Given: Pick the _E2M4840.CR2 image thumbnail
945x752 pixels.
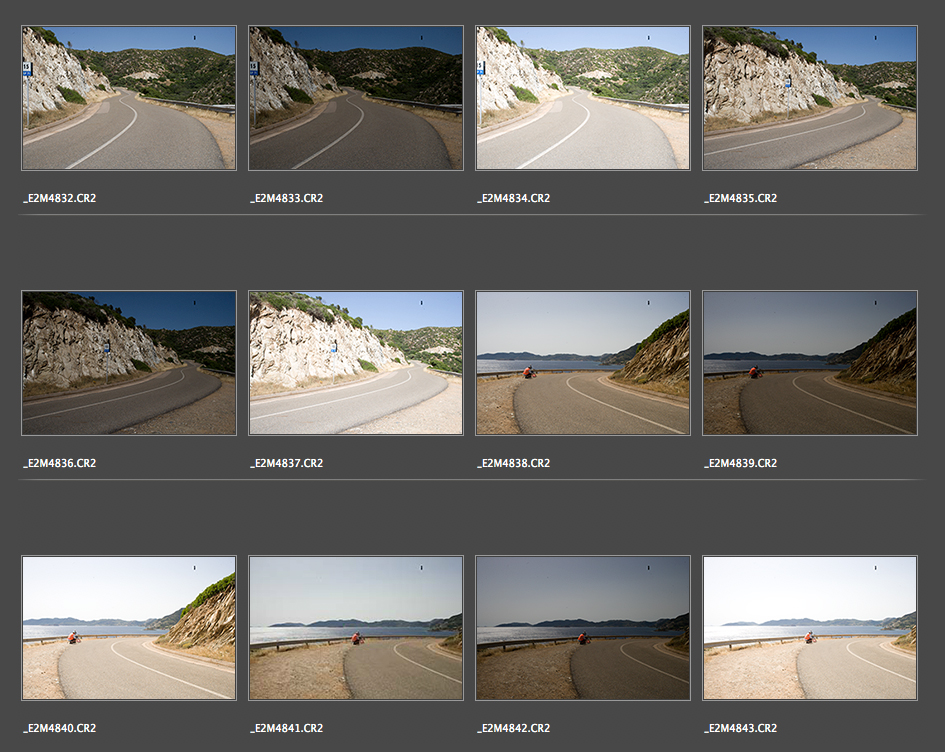Looking at the screenshot, I should click(129, 628).
